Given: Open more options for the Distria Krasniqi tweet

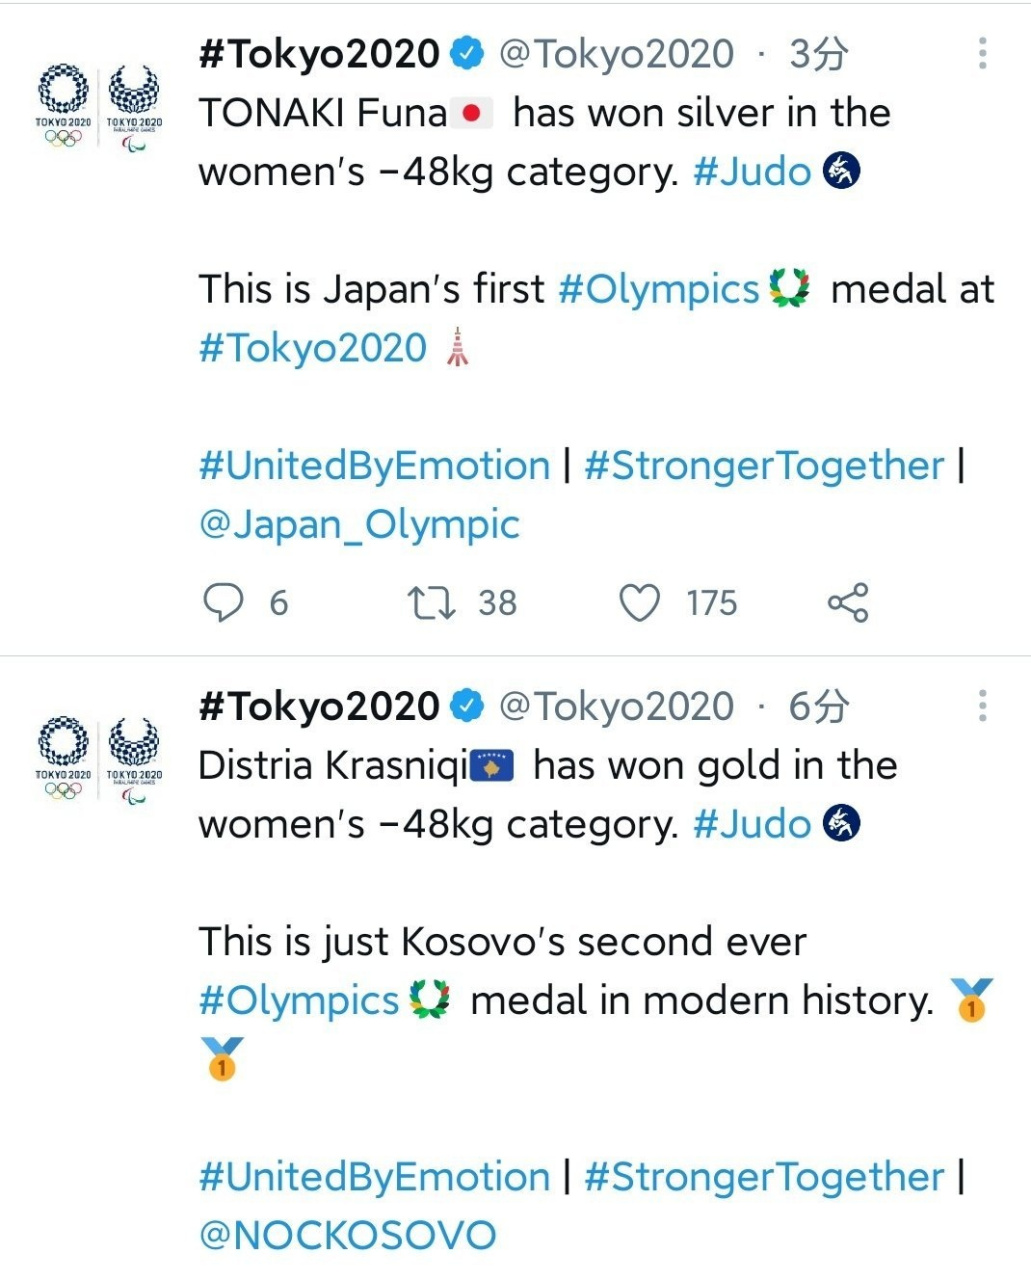Looking at the screenshot, I should (x=983, y=706).
